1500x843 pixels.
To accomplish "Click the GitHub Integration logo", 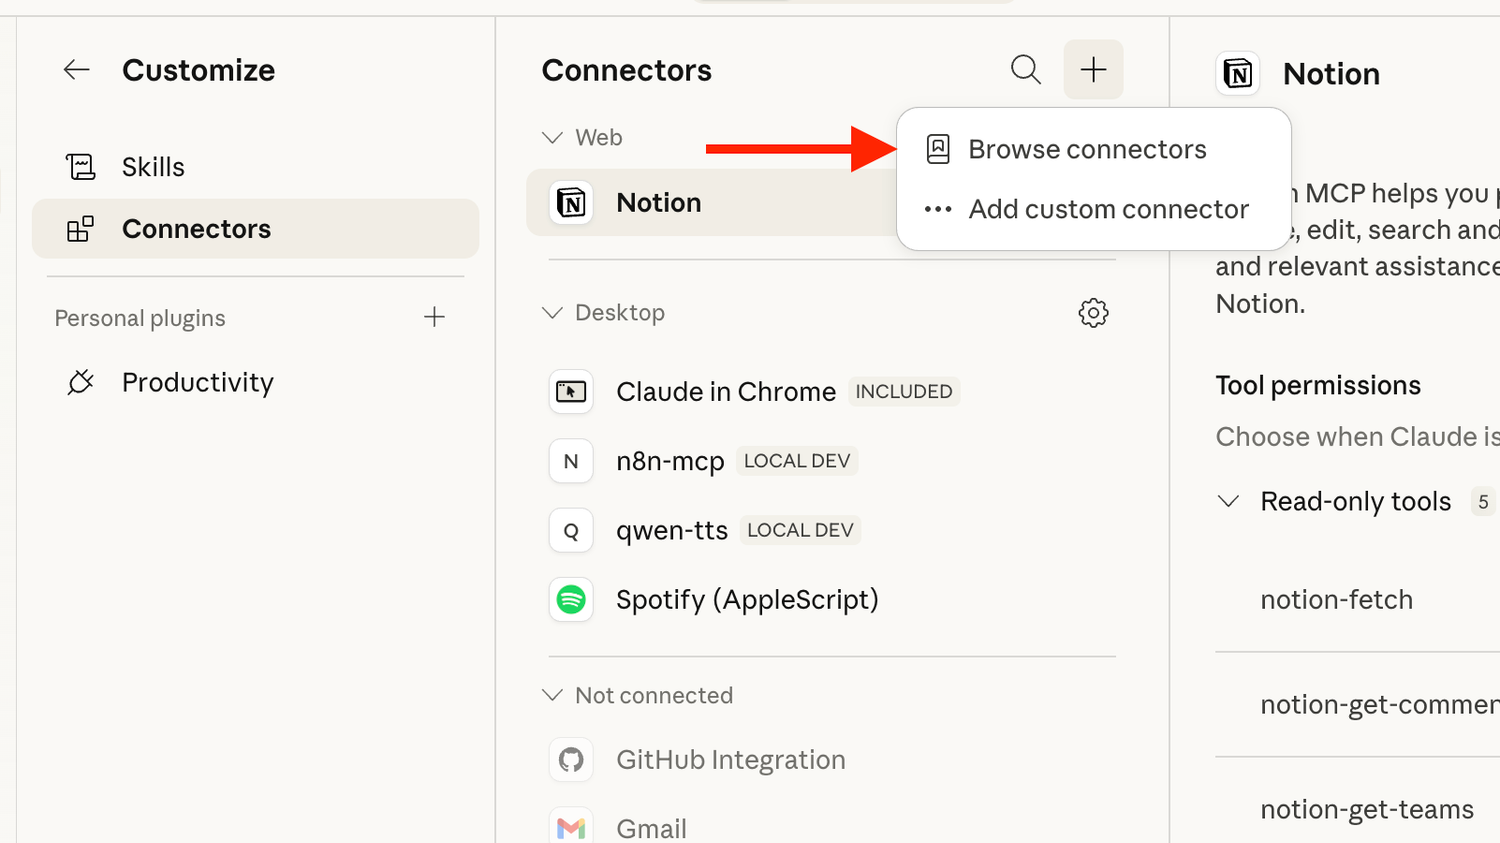I will 571,760.
